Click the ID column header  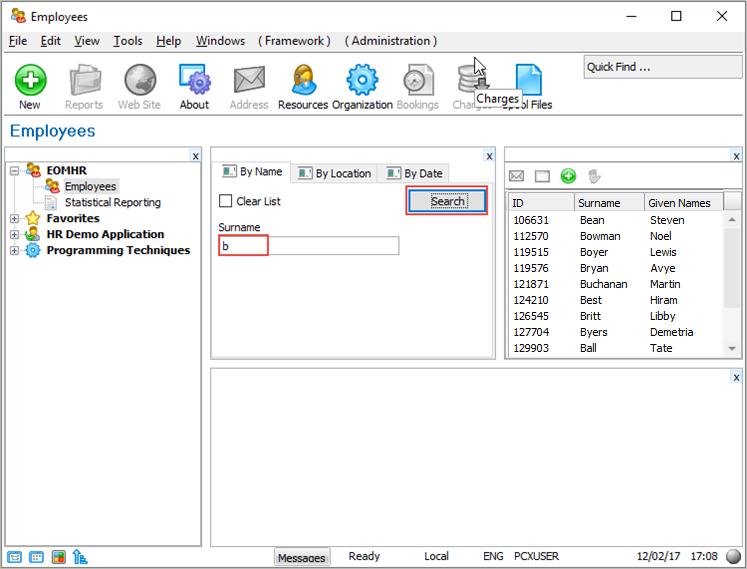541,203
